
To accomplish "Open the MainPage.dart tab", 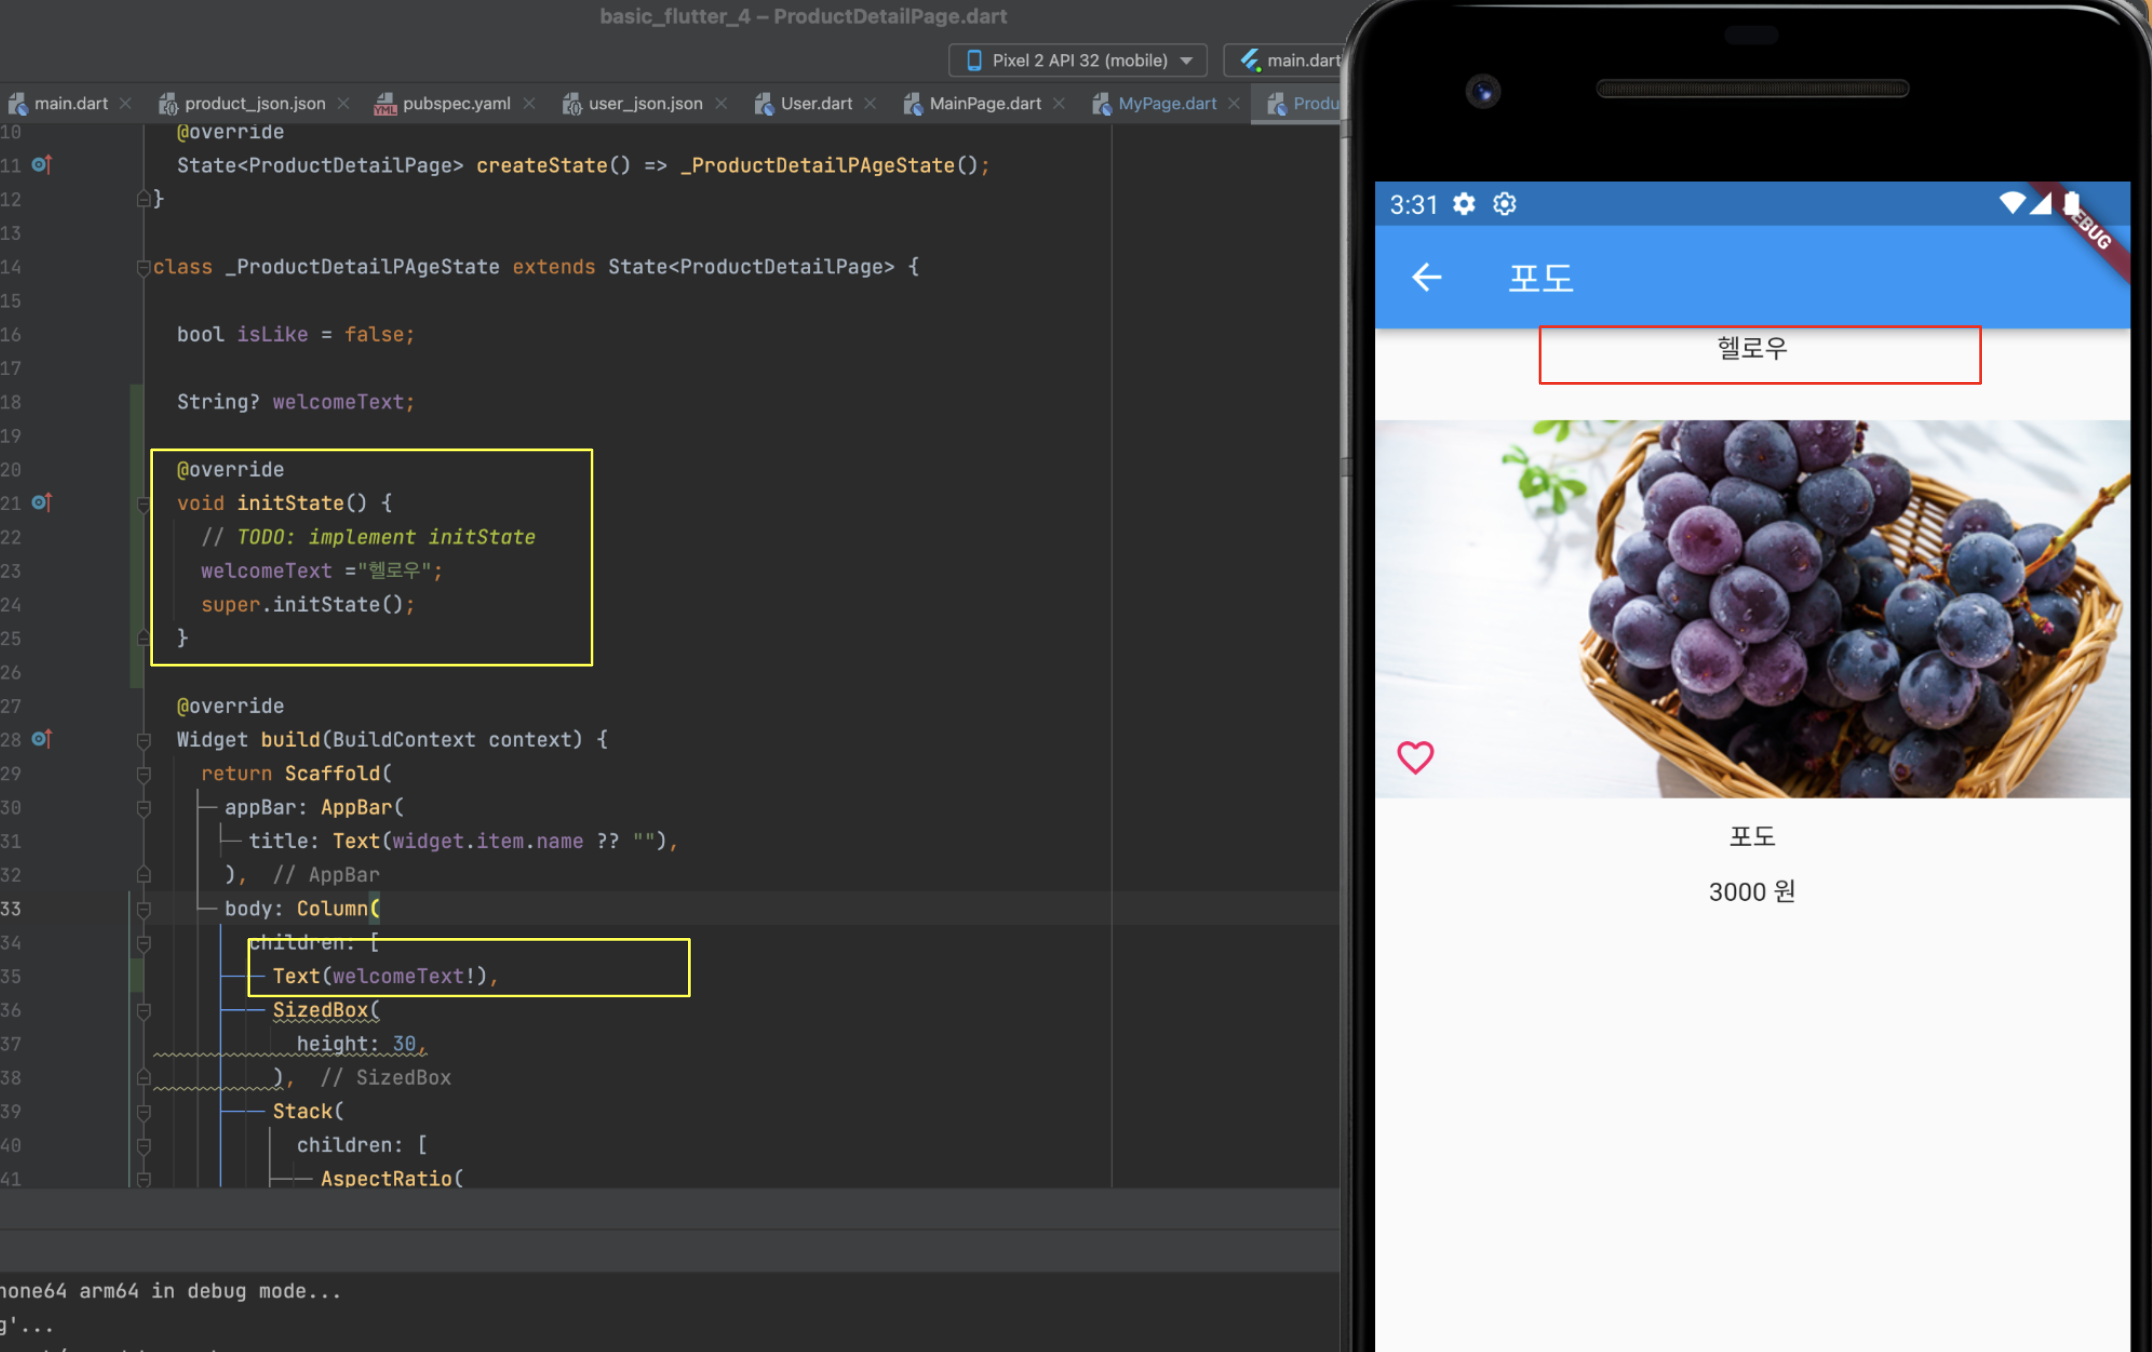I will pyautogui.click(x=984, y=103).
